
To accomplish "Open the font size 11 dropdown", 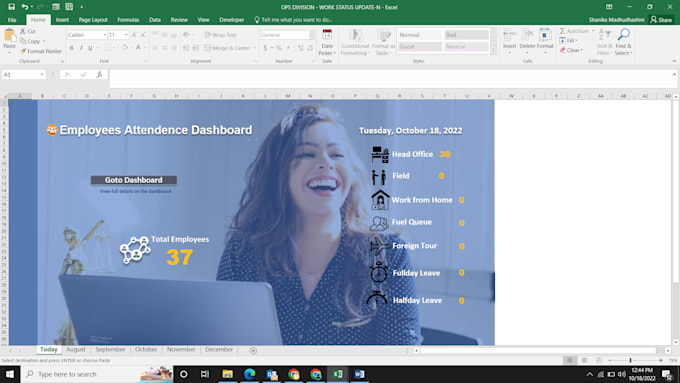I will pos(126,35).
